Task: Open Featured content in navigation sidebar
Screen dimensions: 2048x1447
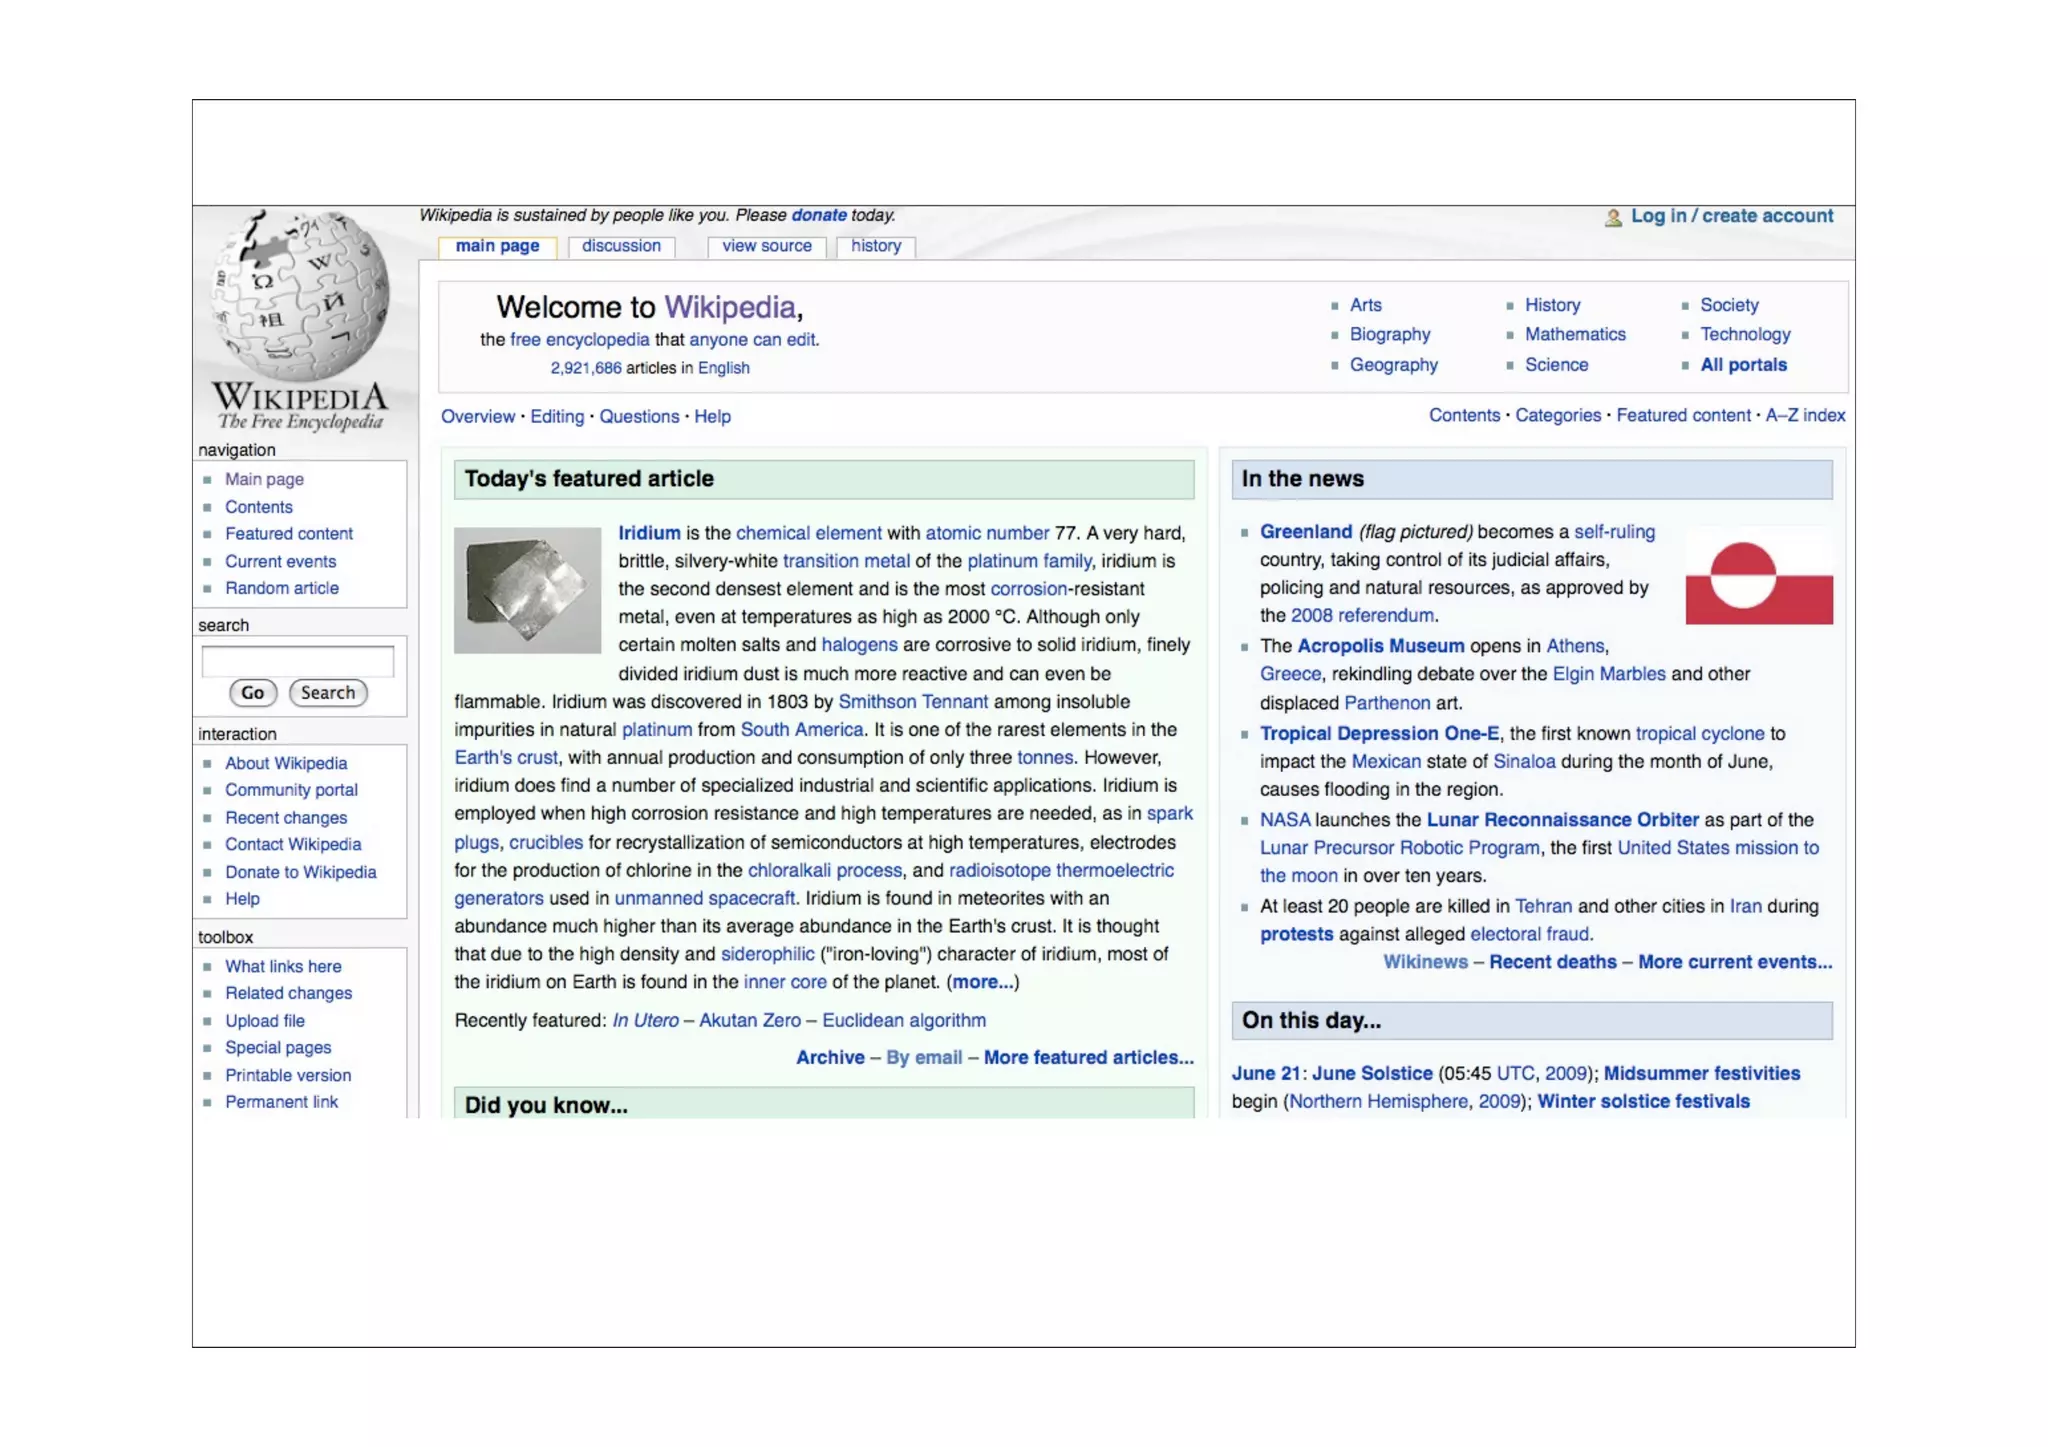Action: pyautogui.click(x=289, y=534)
